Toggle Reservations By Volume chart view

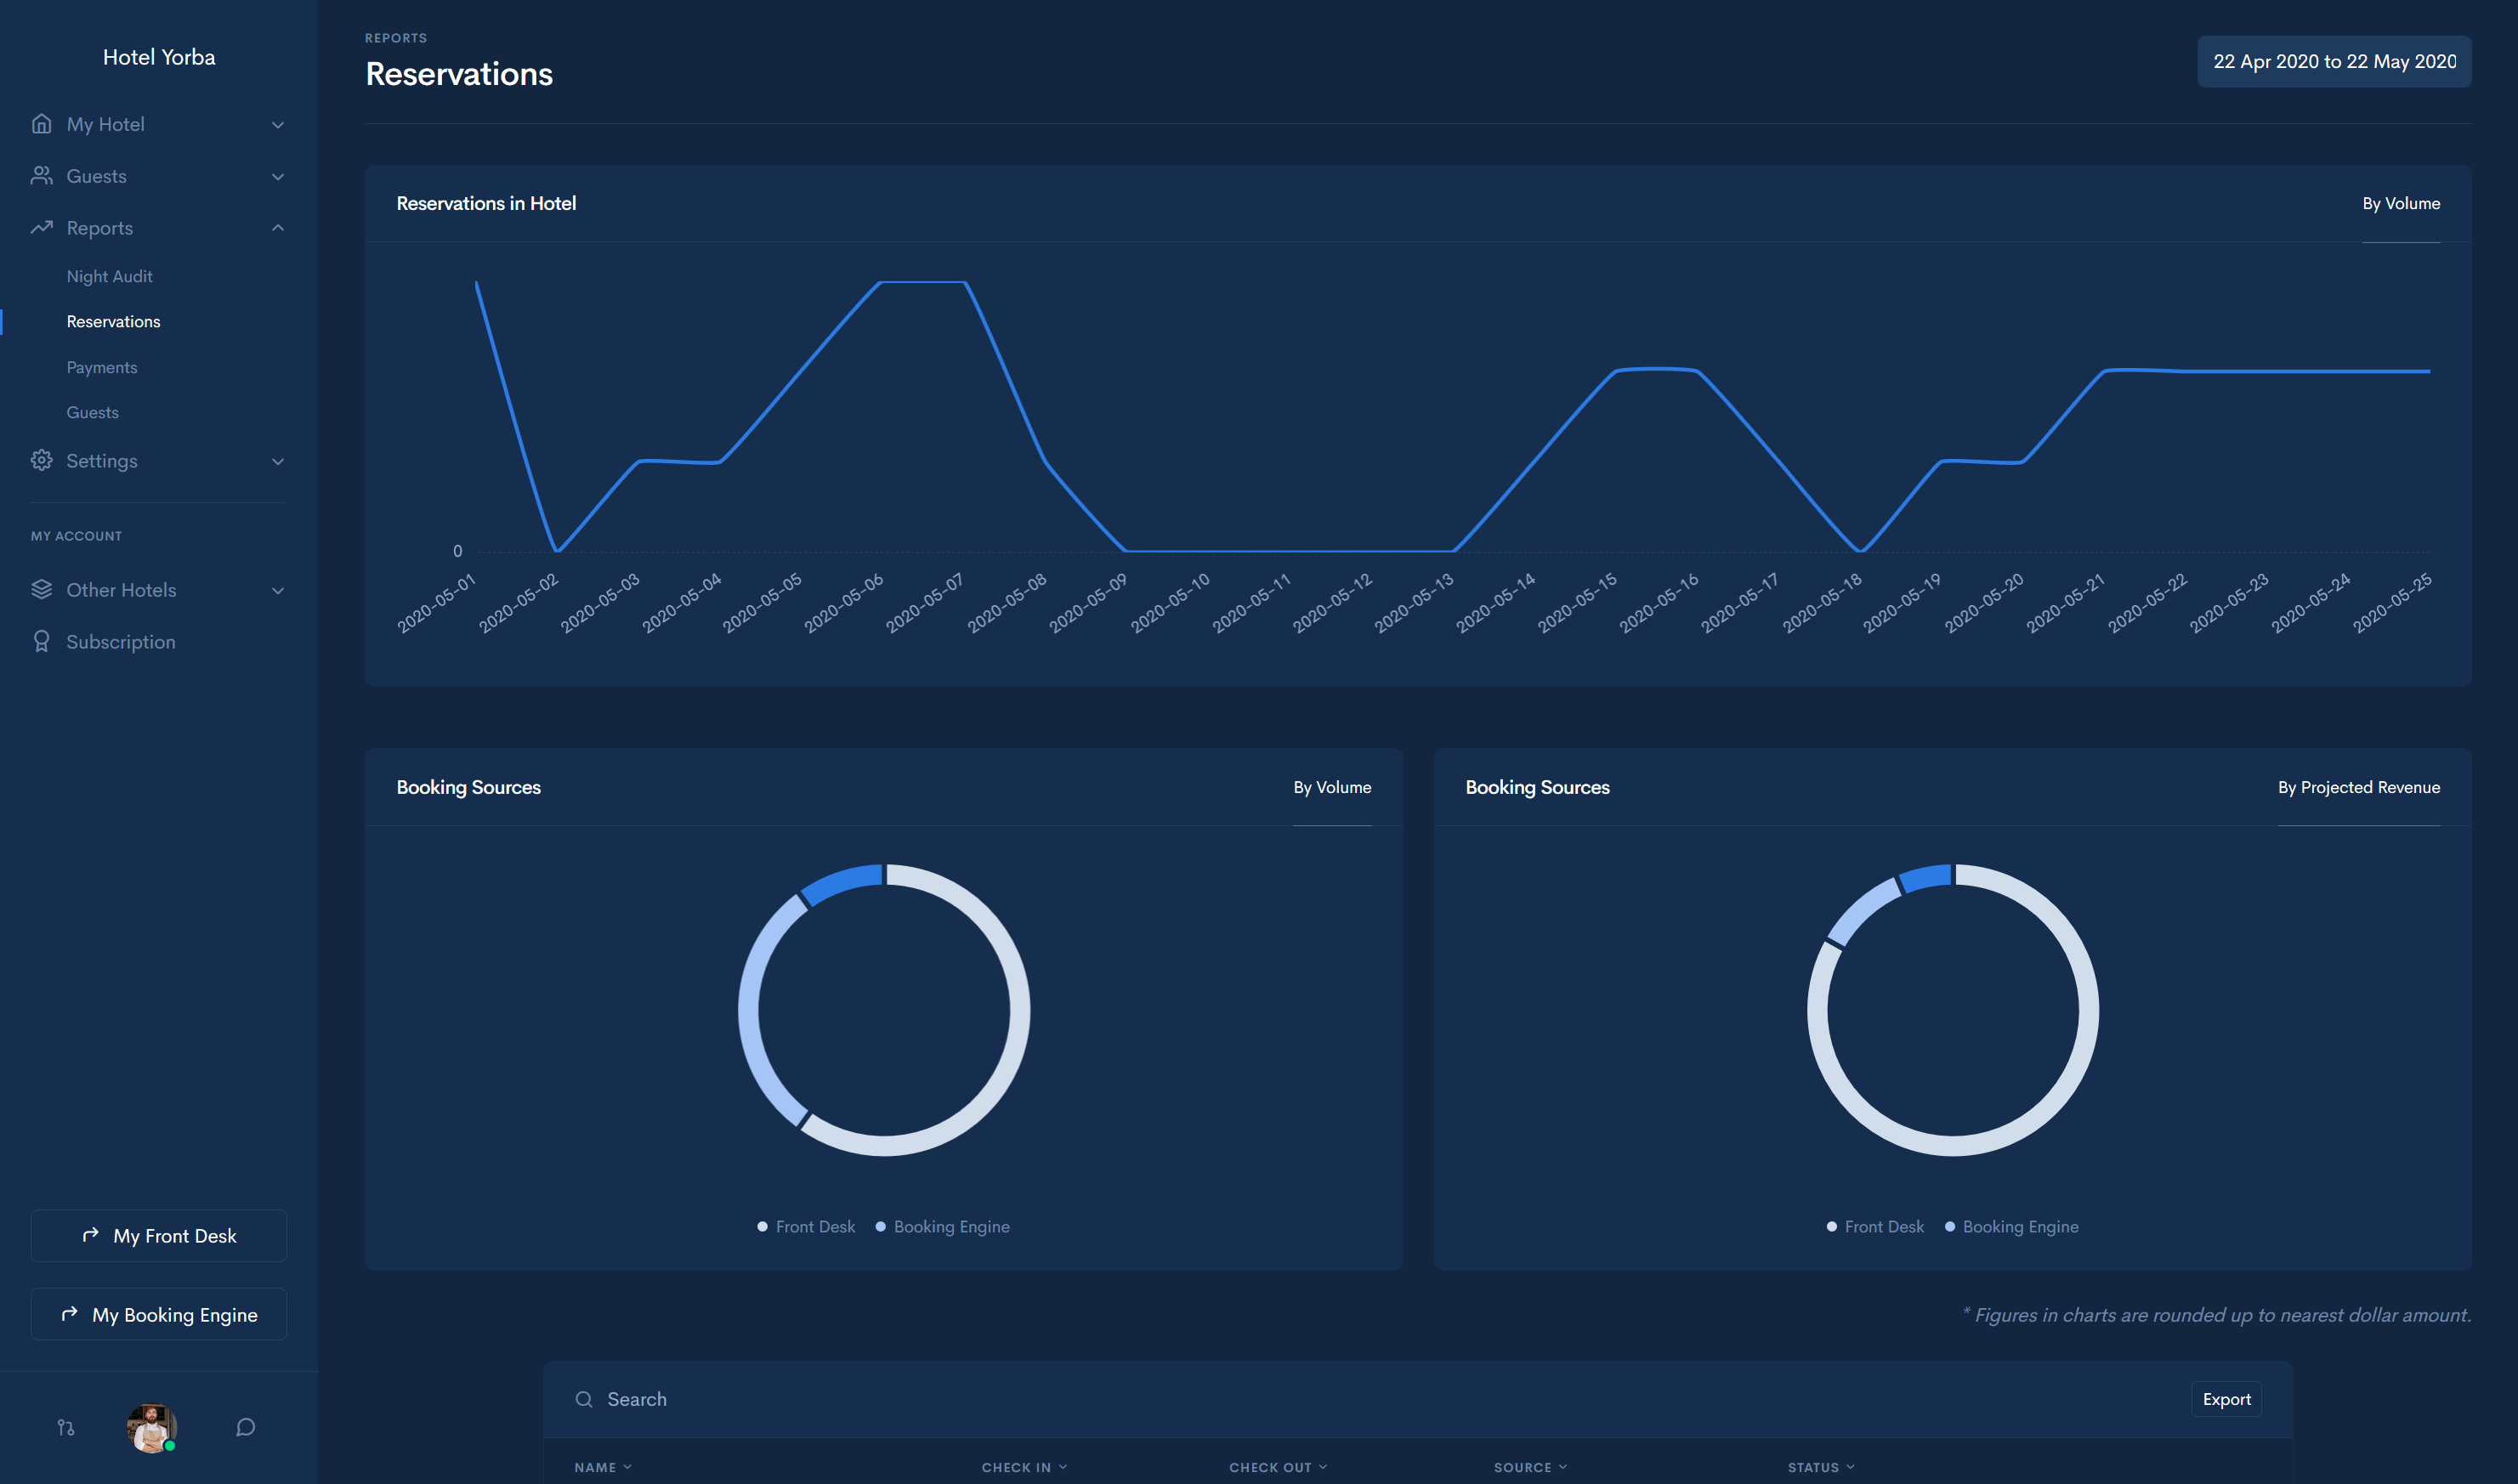(x=2402, y=203)
